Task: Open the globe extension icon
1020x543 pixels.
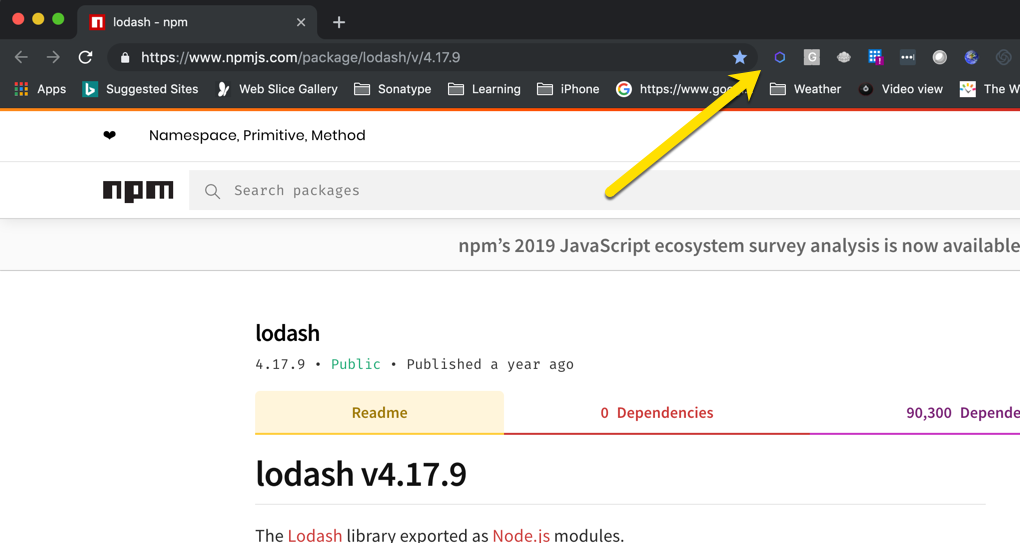Action: point(971,57)
